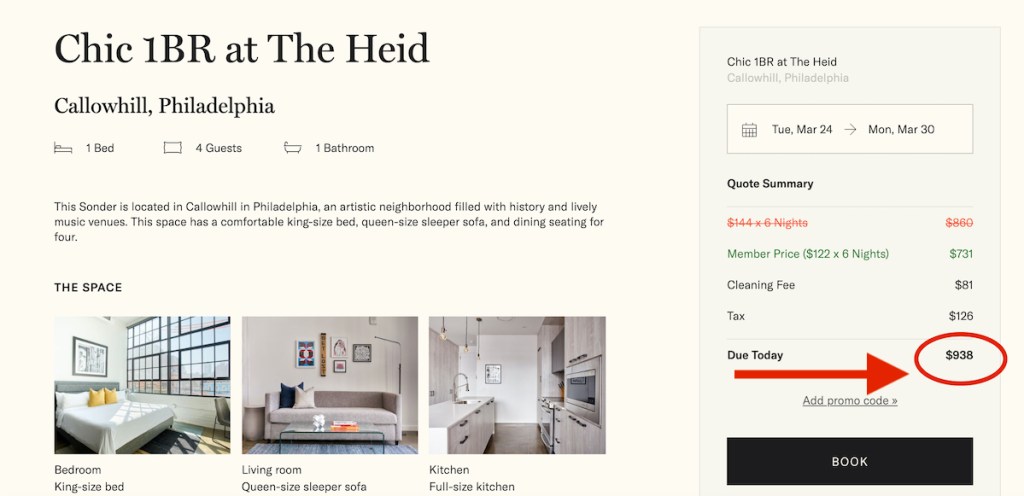Select the Tue, Mar 24 check-in date

coord(802,130)
